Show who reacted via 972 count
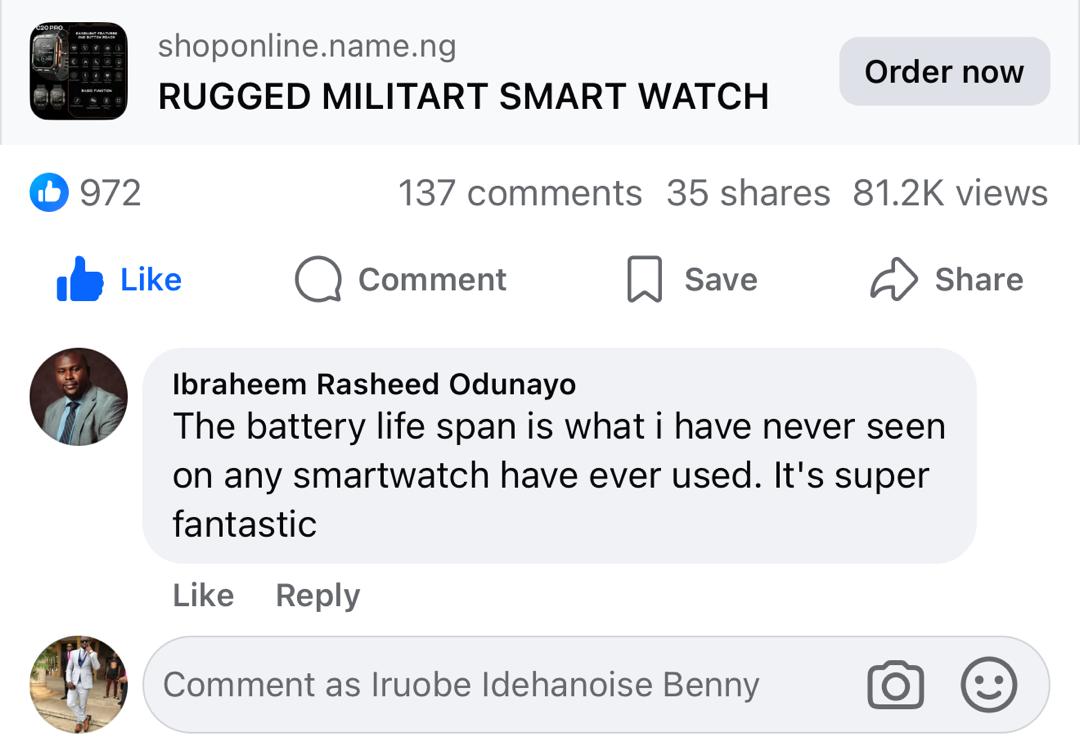The image size is (1080, 753). 110,193
